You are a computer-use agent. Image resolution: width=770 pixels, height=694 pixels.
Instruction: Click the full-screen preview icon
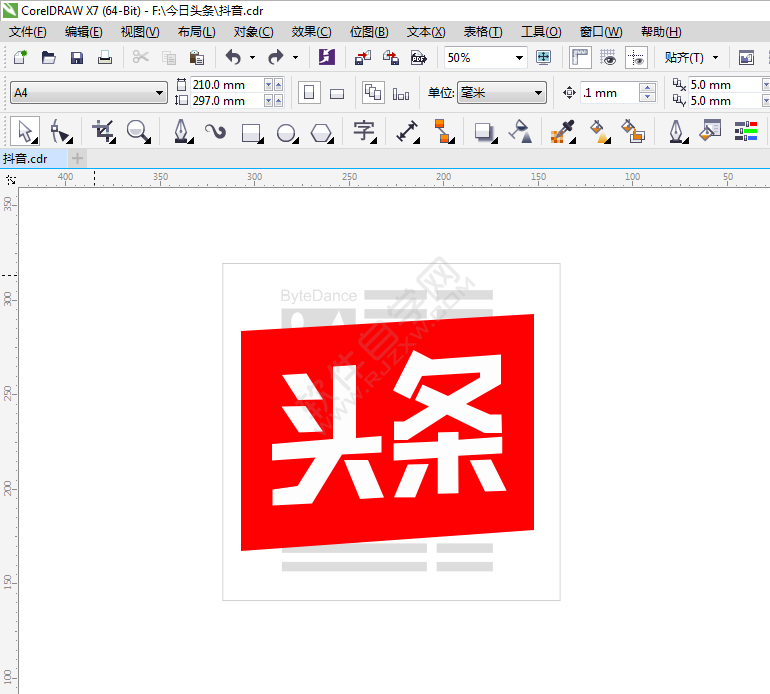pos(544,57)
